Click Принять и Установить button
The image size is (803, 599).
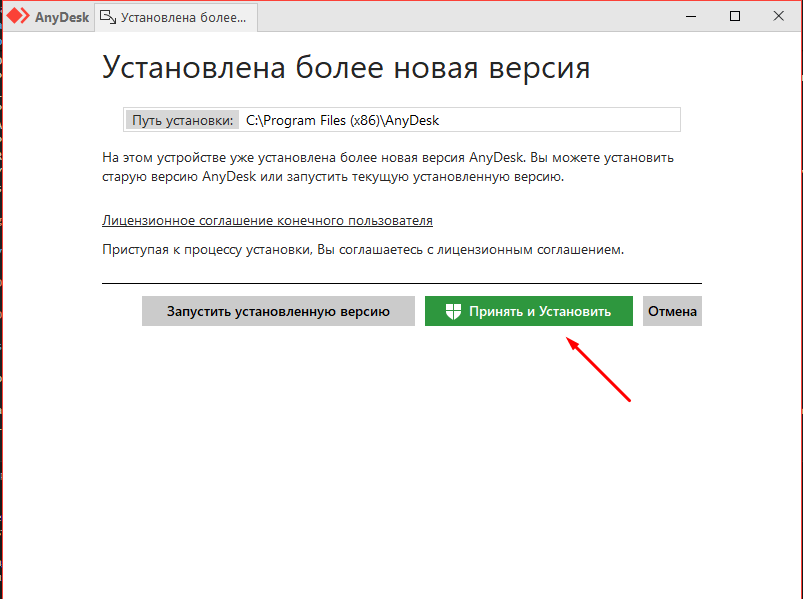pyautogui.click(x=529, y=311)
